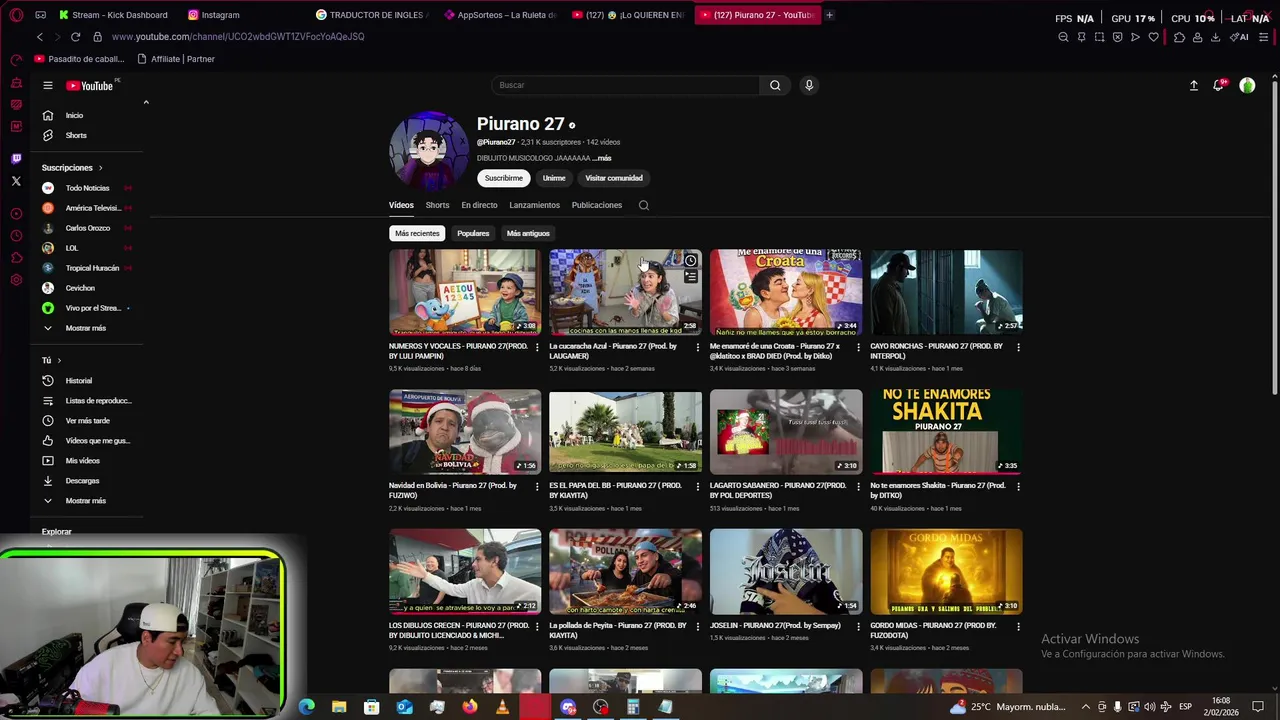The image size is (1280, 720).
Task: Expand channel description ...más
Action: pos(601,158)
